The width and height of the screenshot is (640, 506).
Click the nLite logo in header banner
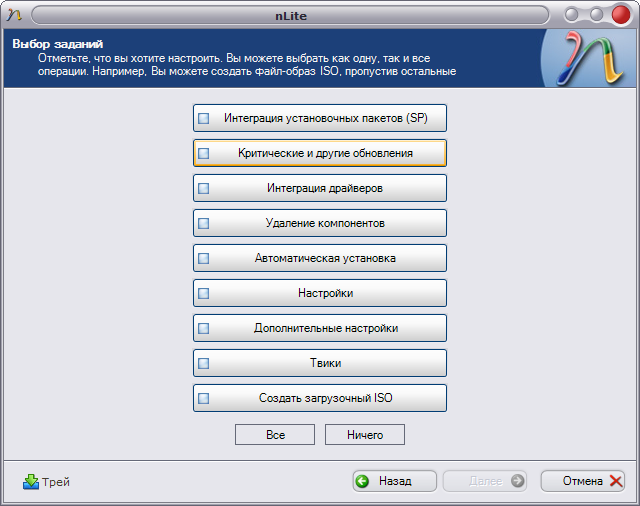(x=588, y=60)
